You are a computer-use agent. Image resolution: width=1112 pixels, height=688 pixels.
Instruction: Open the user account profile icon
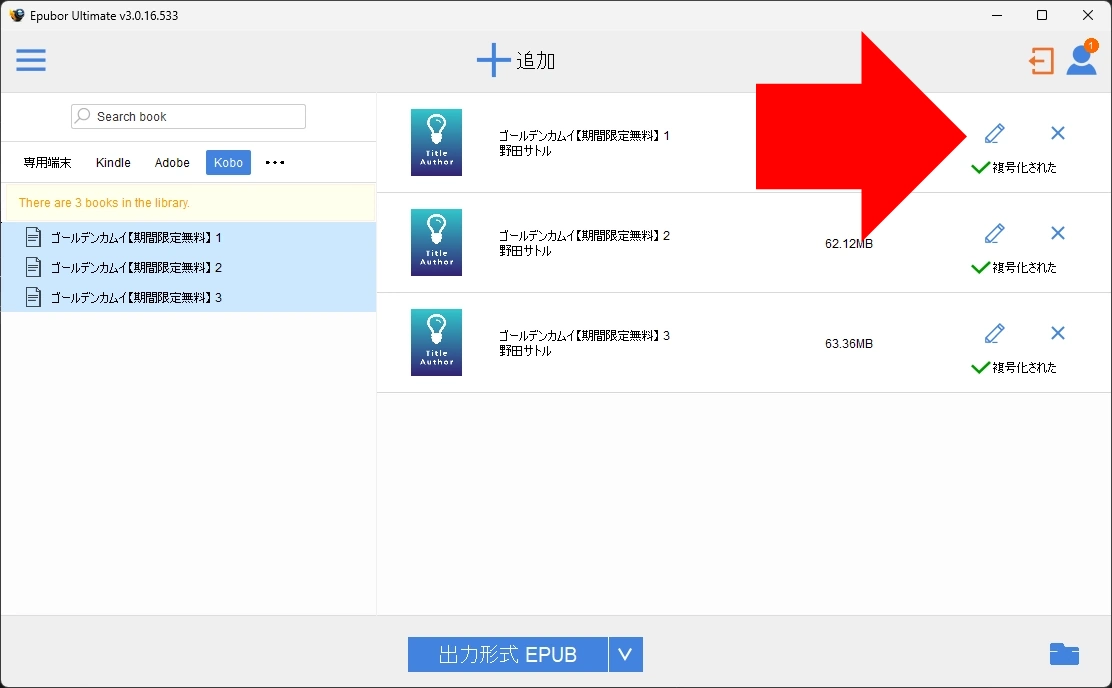tap(1081, 60)
